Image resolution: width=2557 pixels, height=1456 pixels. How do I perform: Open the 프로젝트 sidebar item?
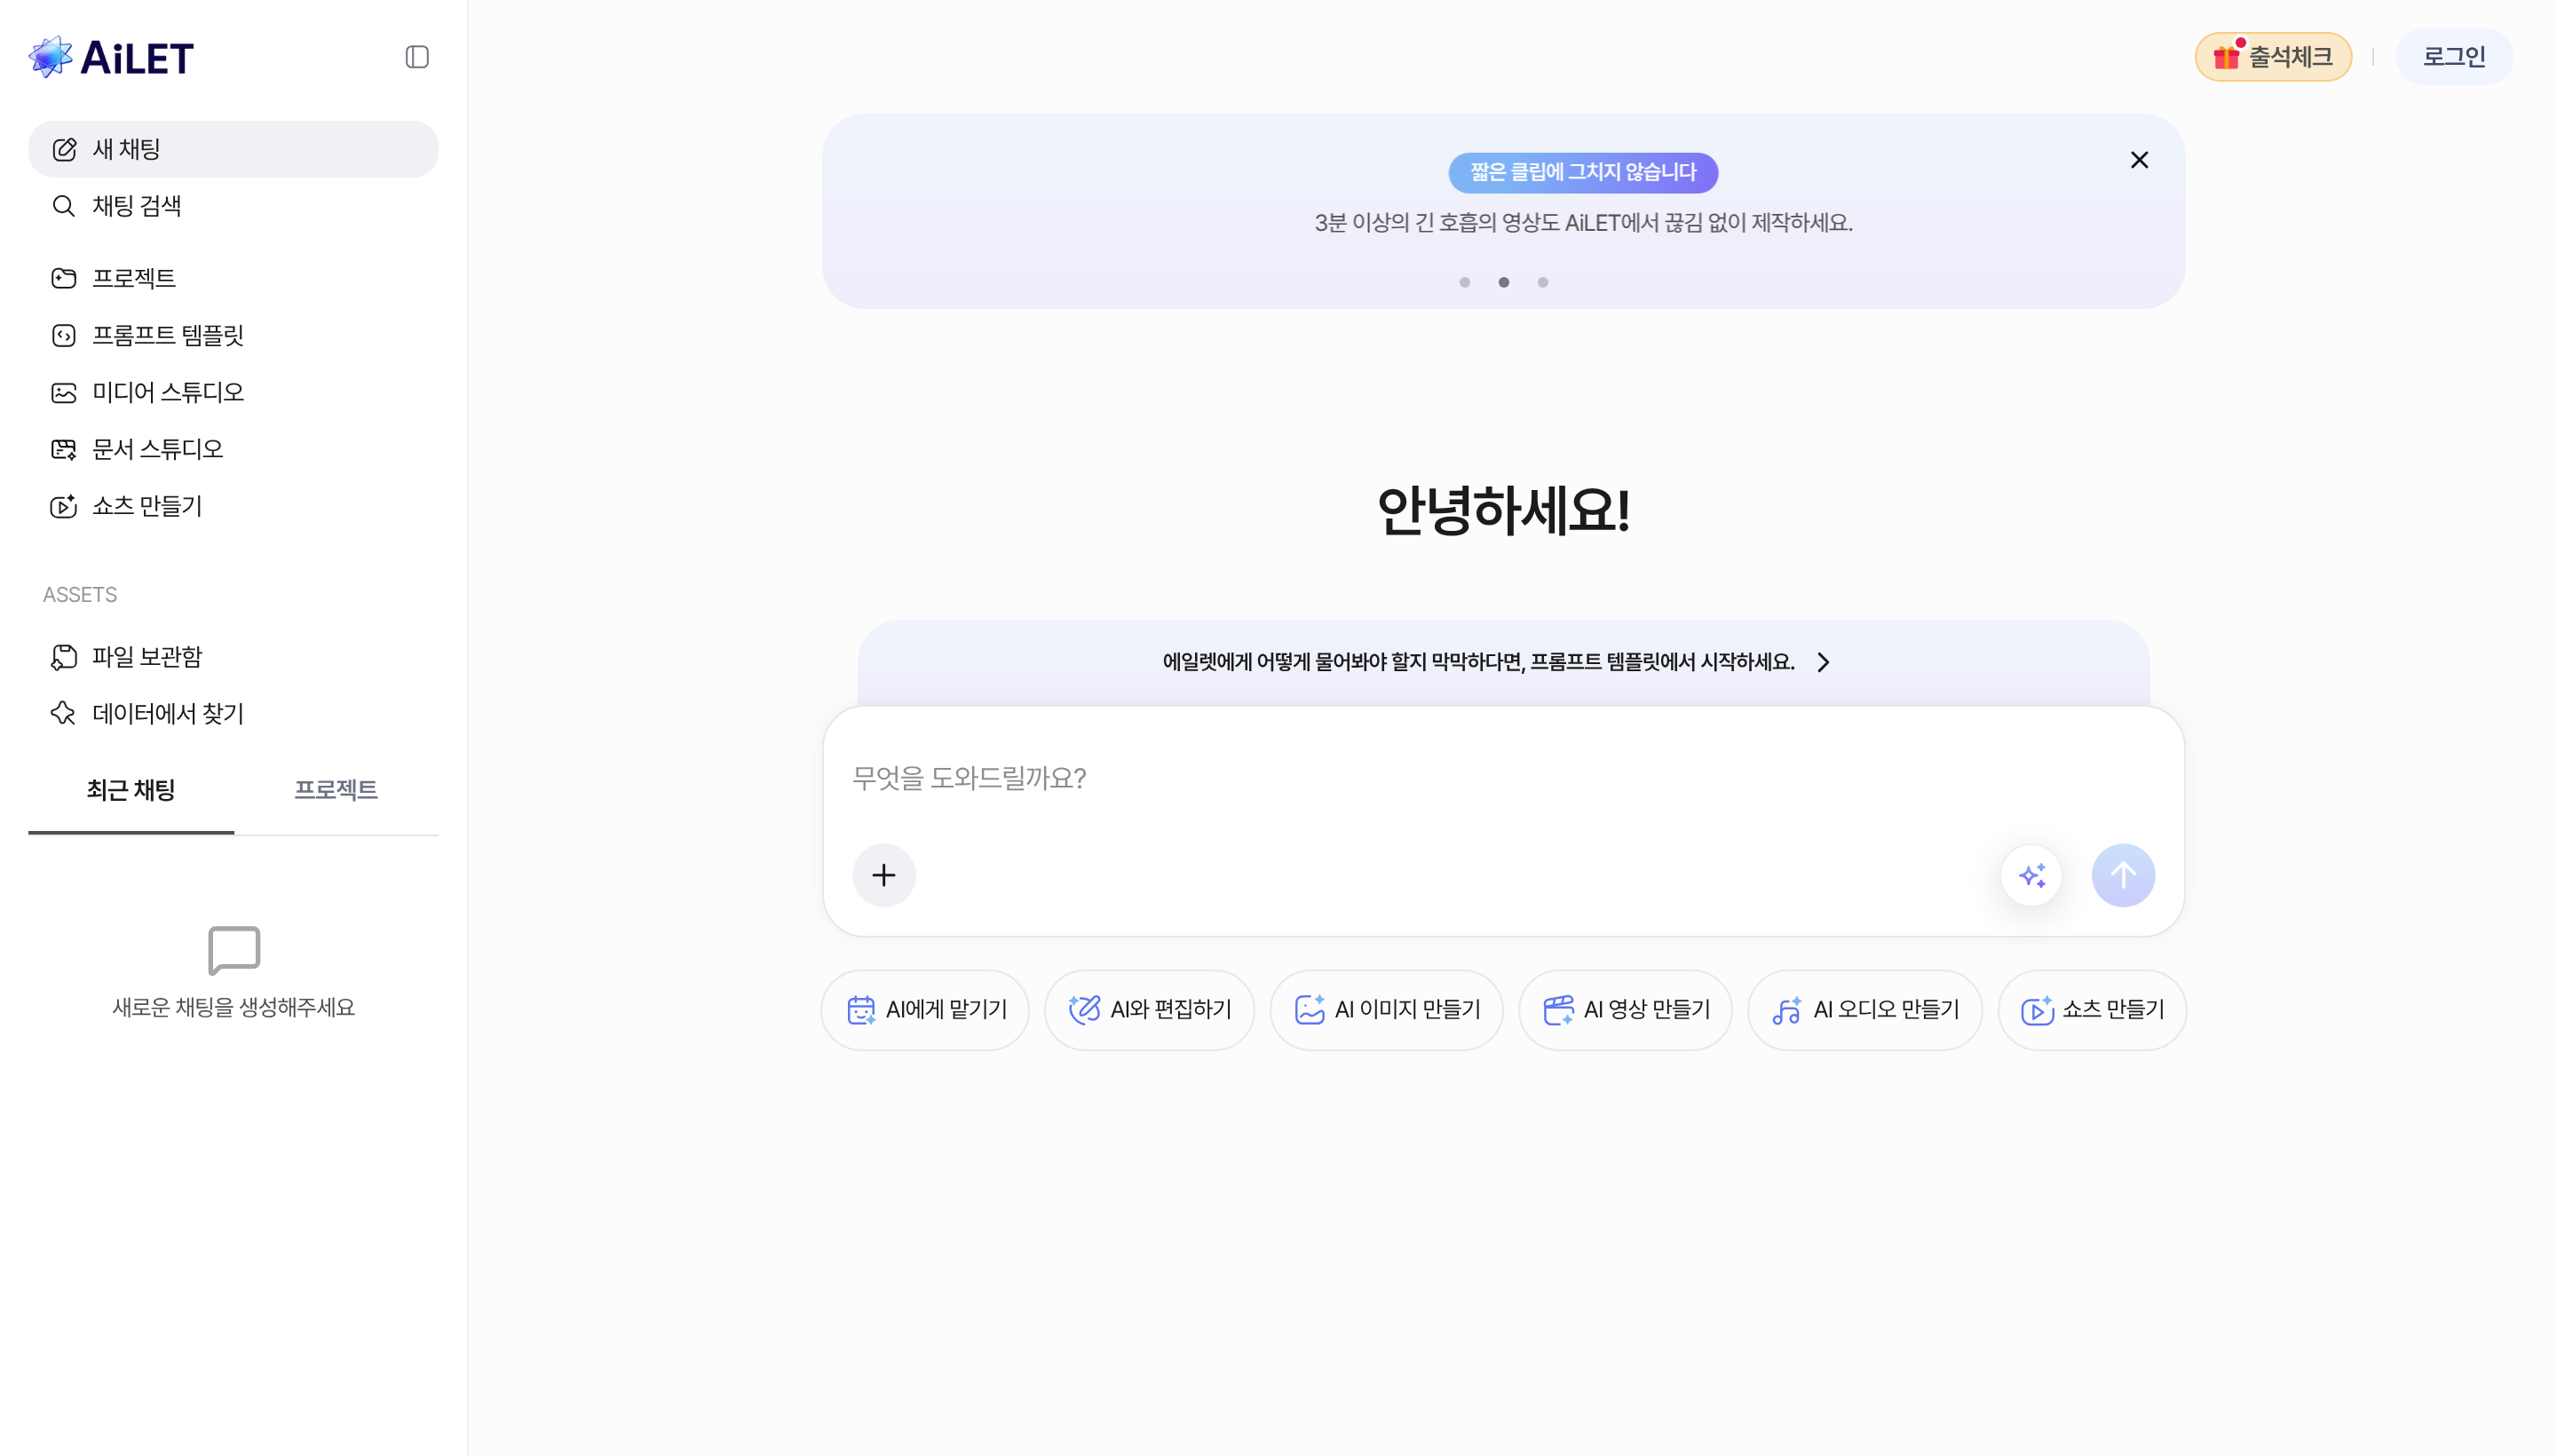coord(233,278)
